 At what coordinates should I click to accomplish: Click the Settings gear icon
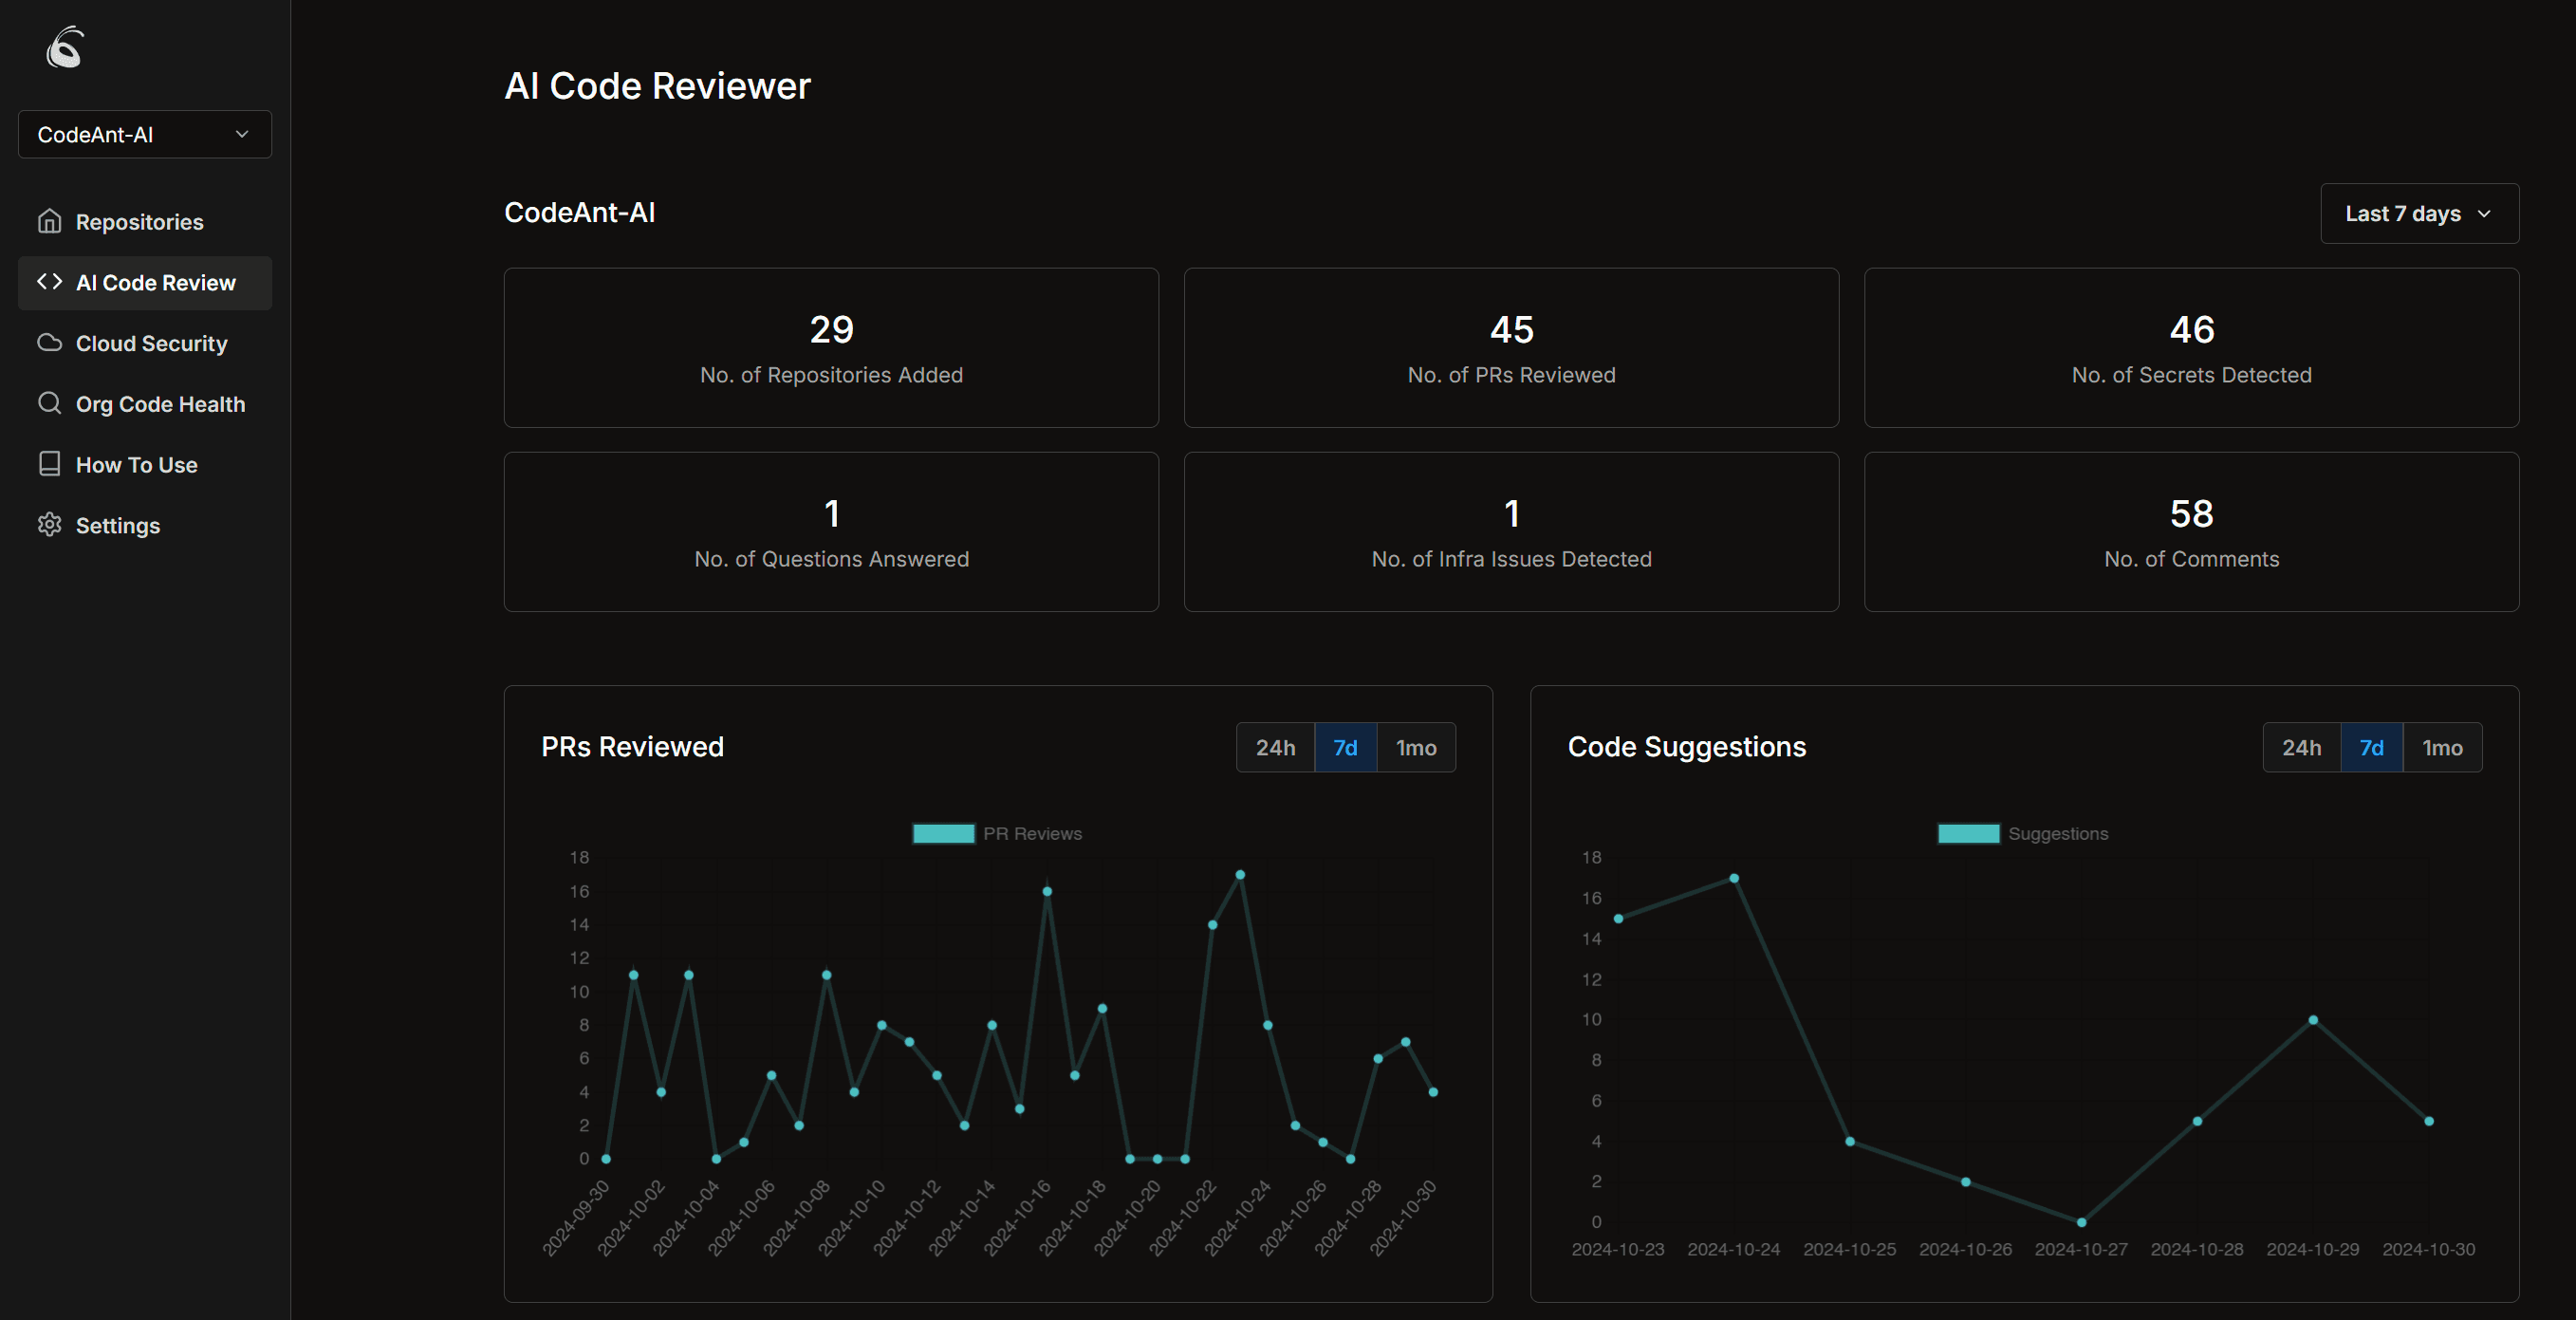point(50,525)
